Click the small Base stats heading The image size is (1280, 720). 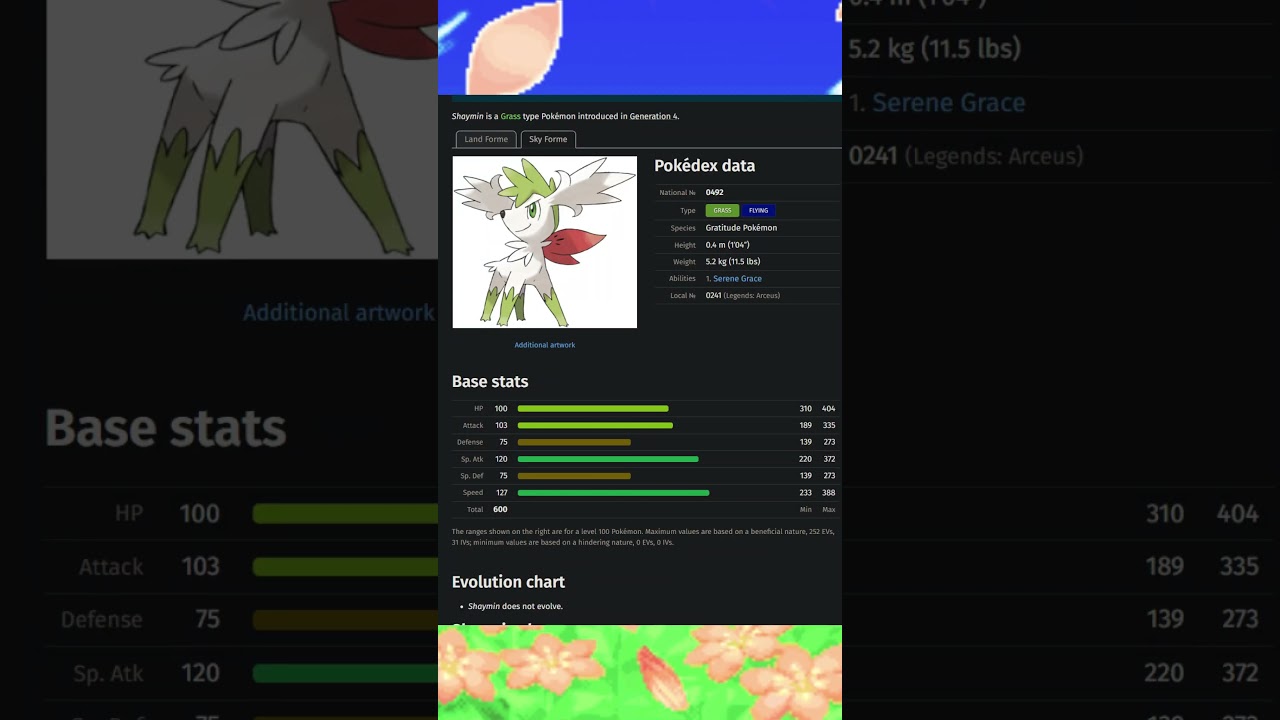click(x=490, y=382)
